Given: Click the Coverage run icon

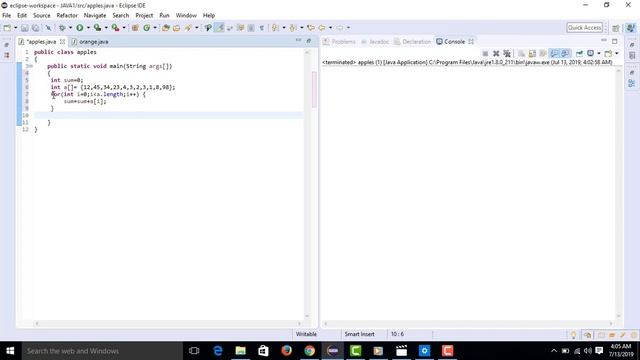Looking at the screenshot, I should (x=97, y=28).
